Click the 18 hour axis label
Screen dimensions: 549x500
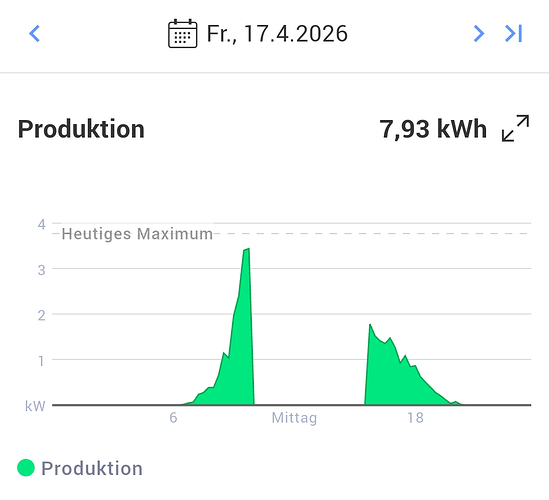(x=415, y=418)
